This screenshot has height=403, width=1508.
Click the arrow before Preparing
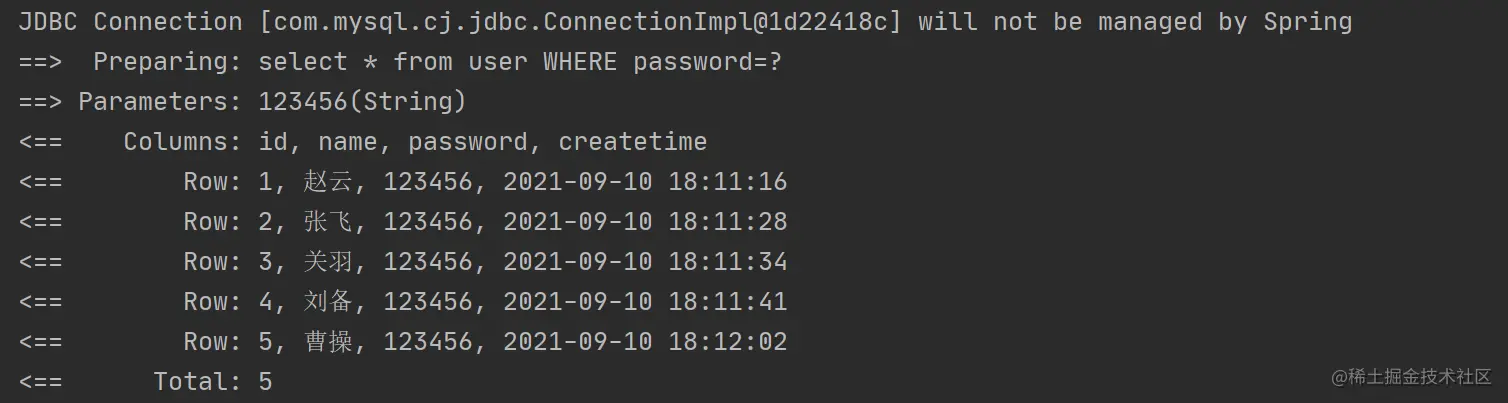pyautogui.click(x=40, y=62)
